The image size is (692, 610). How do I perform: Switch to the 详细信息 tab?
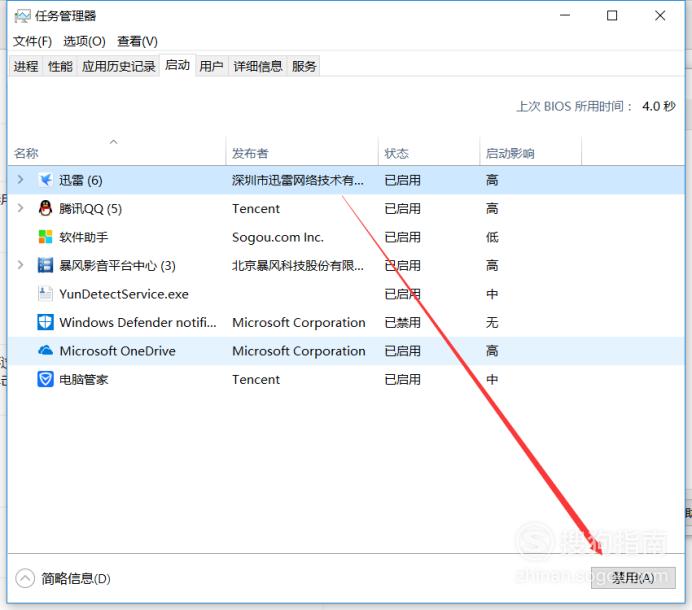[x=258, y=66]
